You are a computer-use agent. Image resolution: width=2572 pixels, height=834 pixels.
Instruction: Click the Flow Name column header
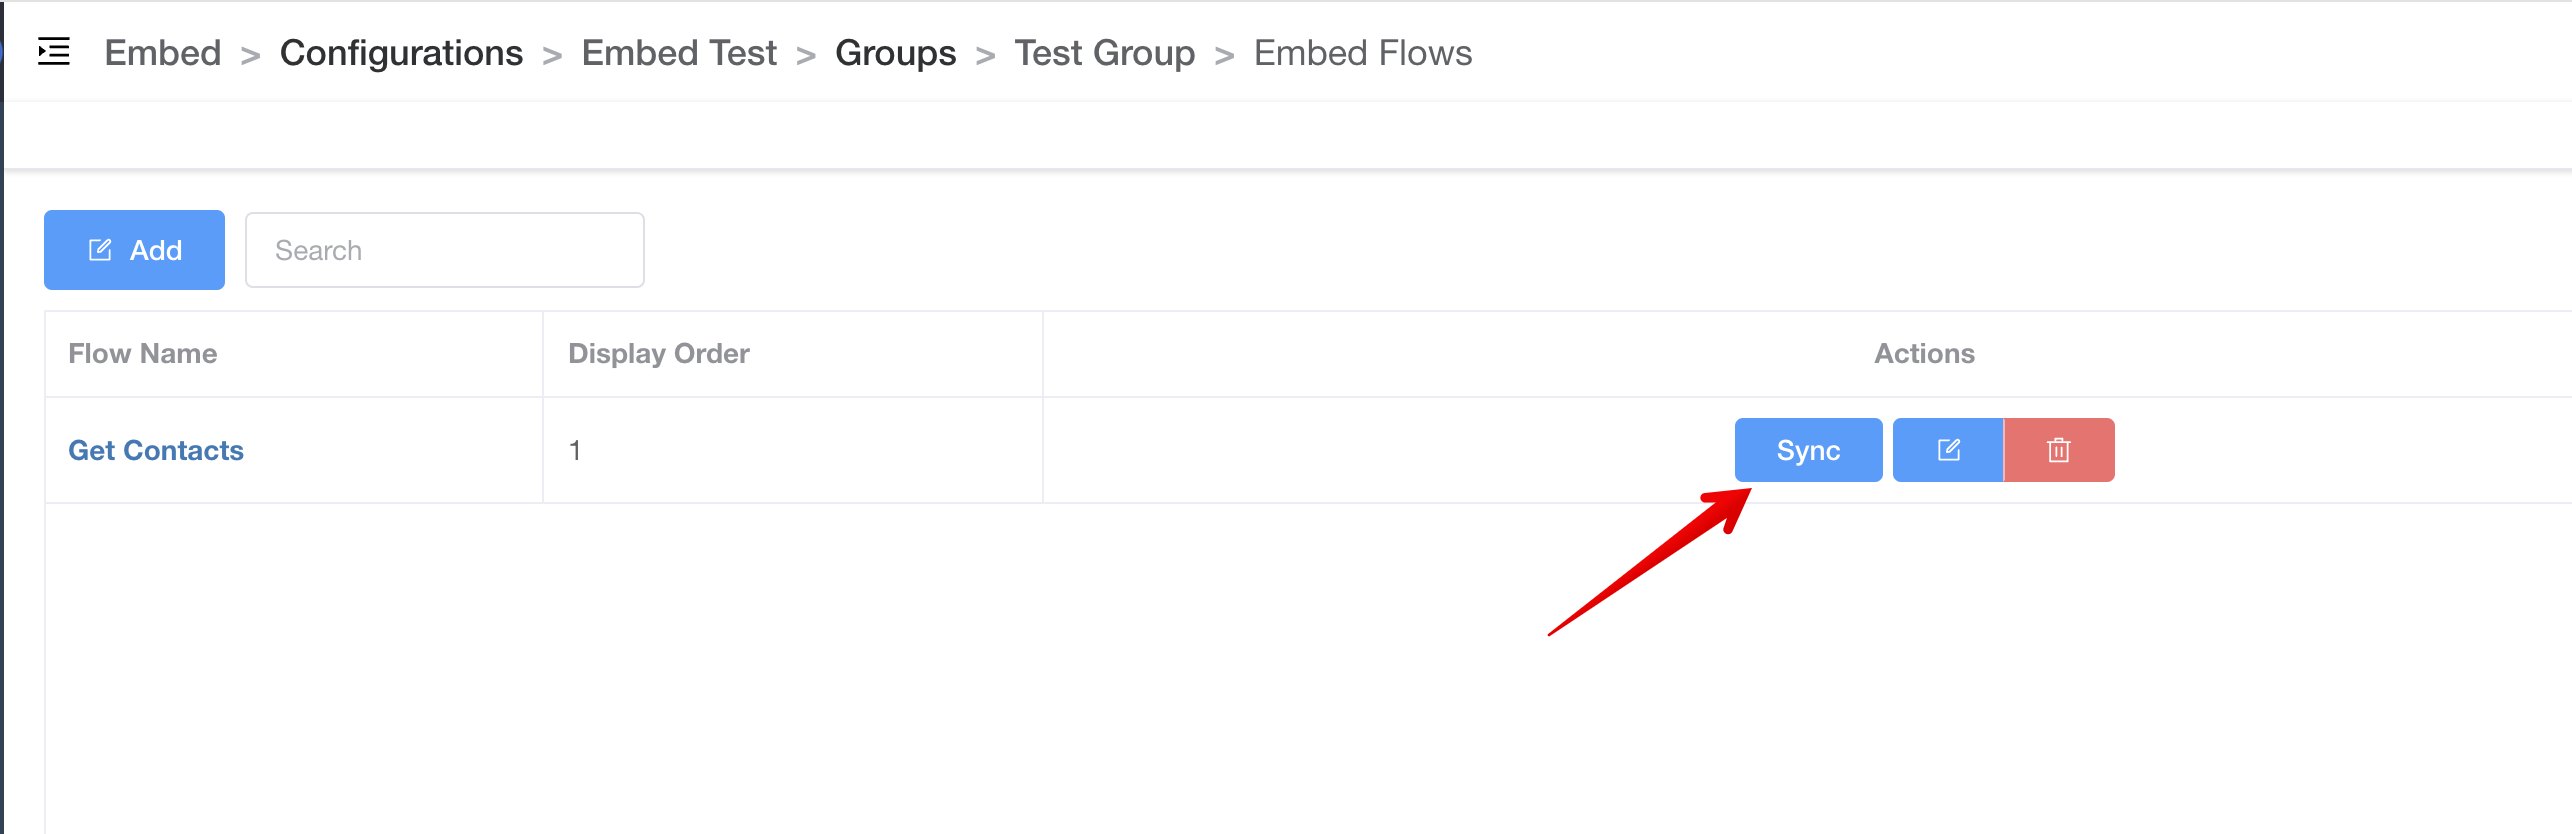(143, 354)
